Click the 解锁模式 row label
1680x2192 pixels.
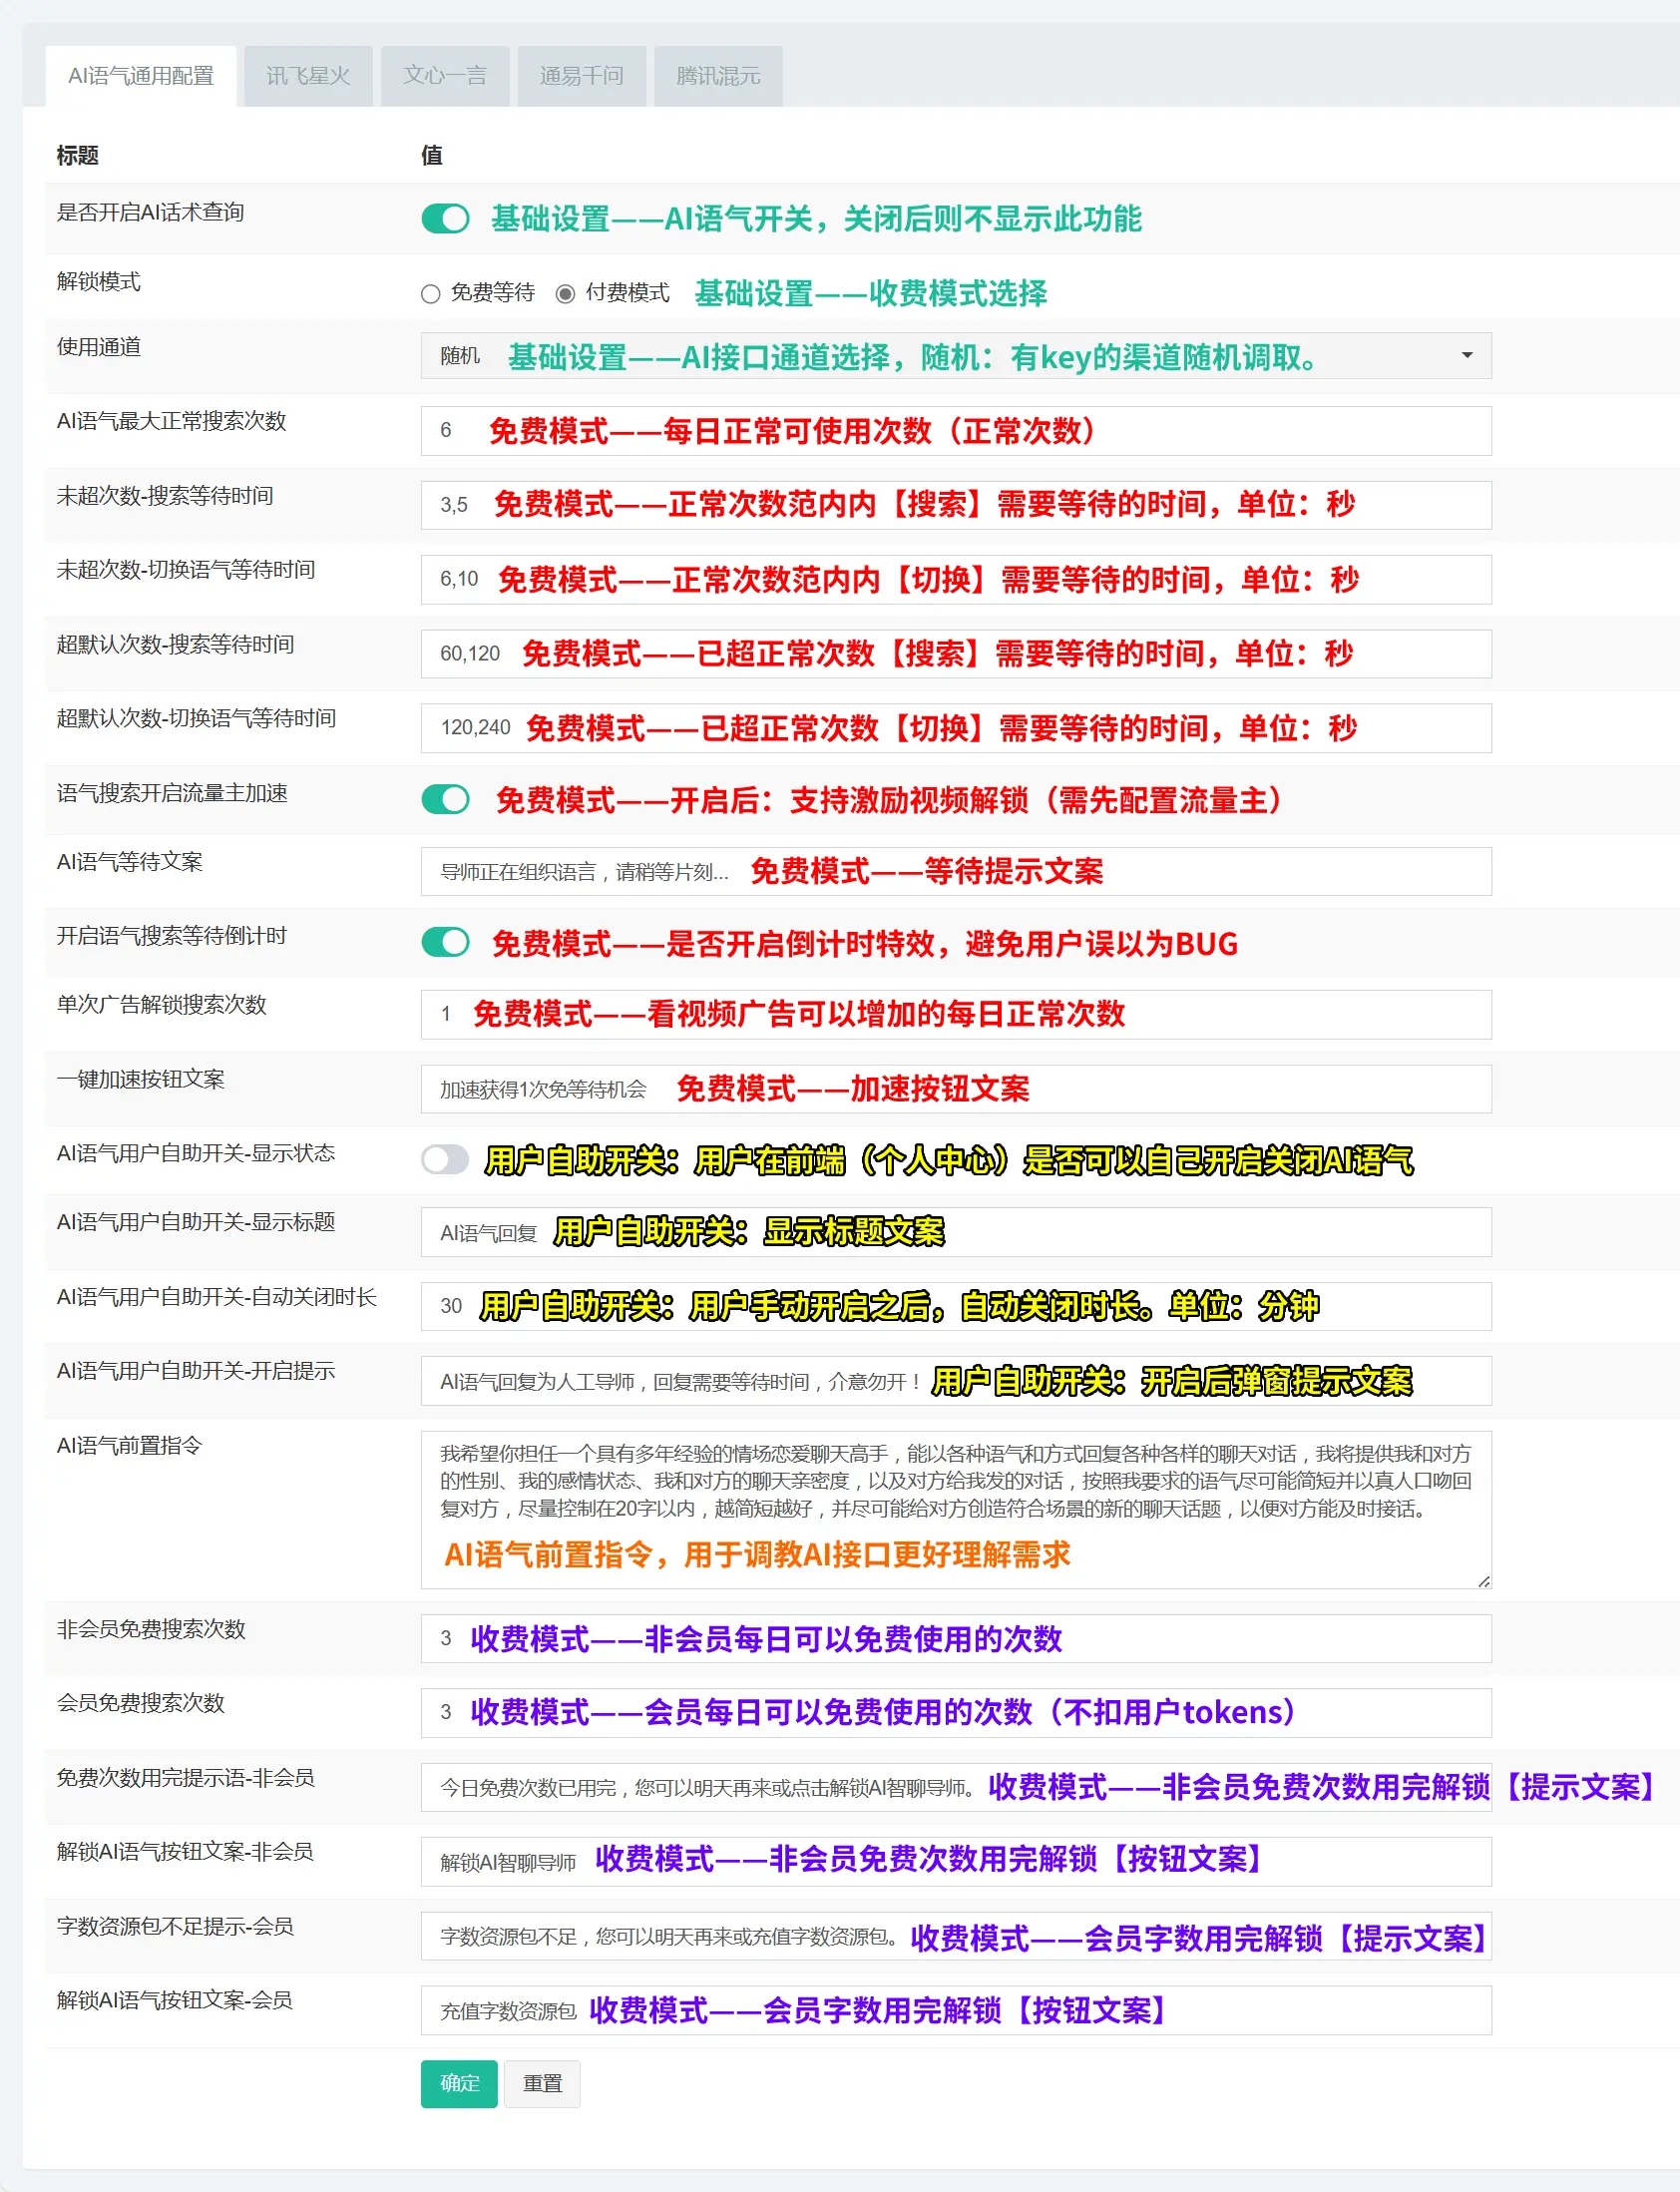98,281
